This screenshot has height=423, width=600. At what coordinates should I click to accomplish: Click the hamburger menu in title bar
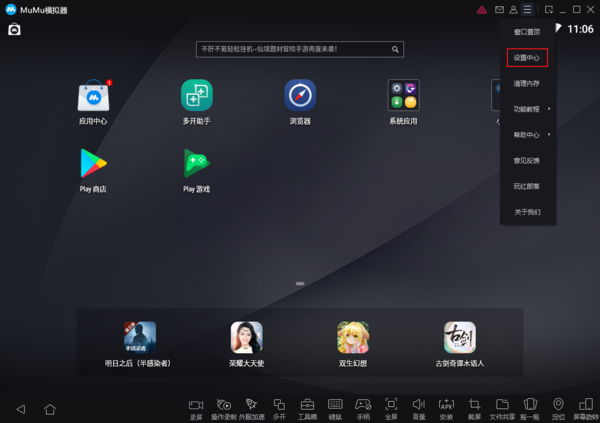click(x=527, y=9)
